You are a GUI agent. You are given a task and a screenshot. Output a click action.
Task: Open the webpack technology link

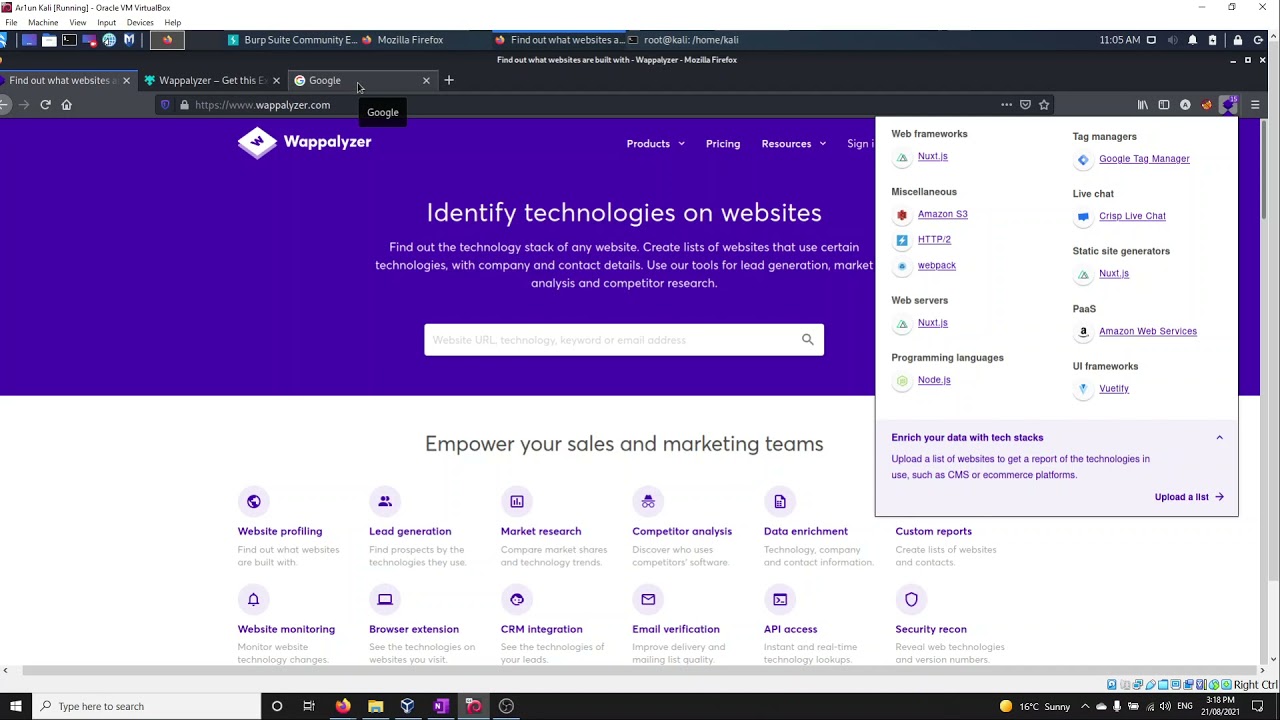click(x=936, y=265)
